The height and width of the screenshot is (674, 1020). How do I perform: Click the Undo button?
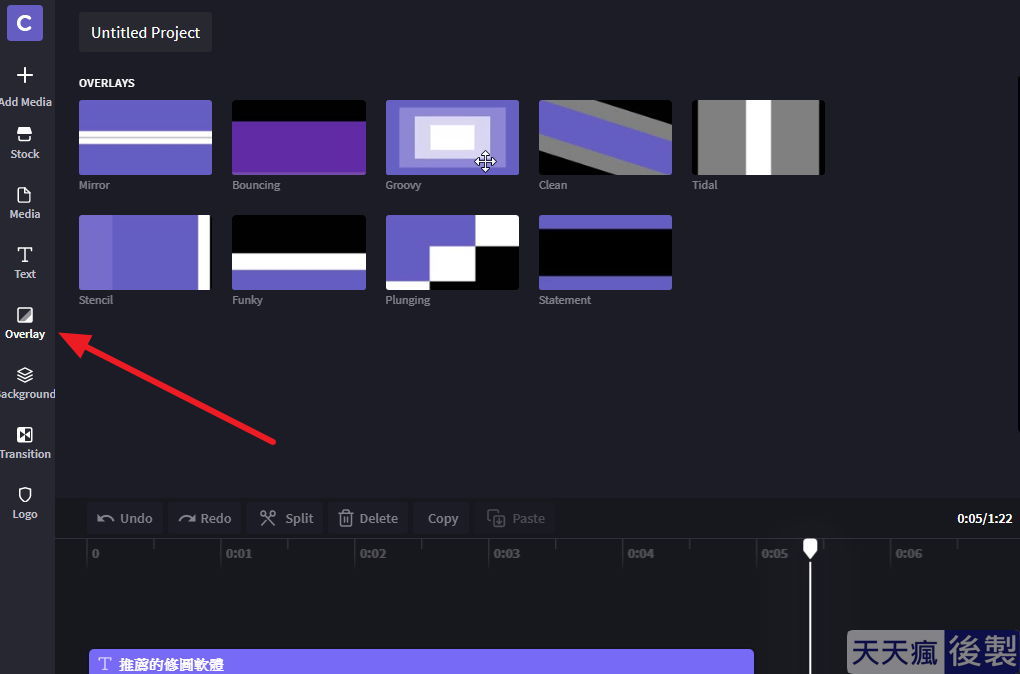[124, 519]
